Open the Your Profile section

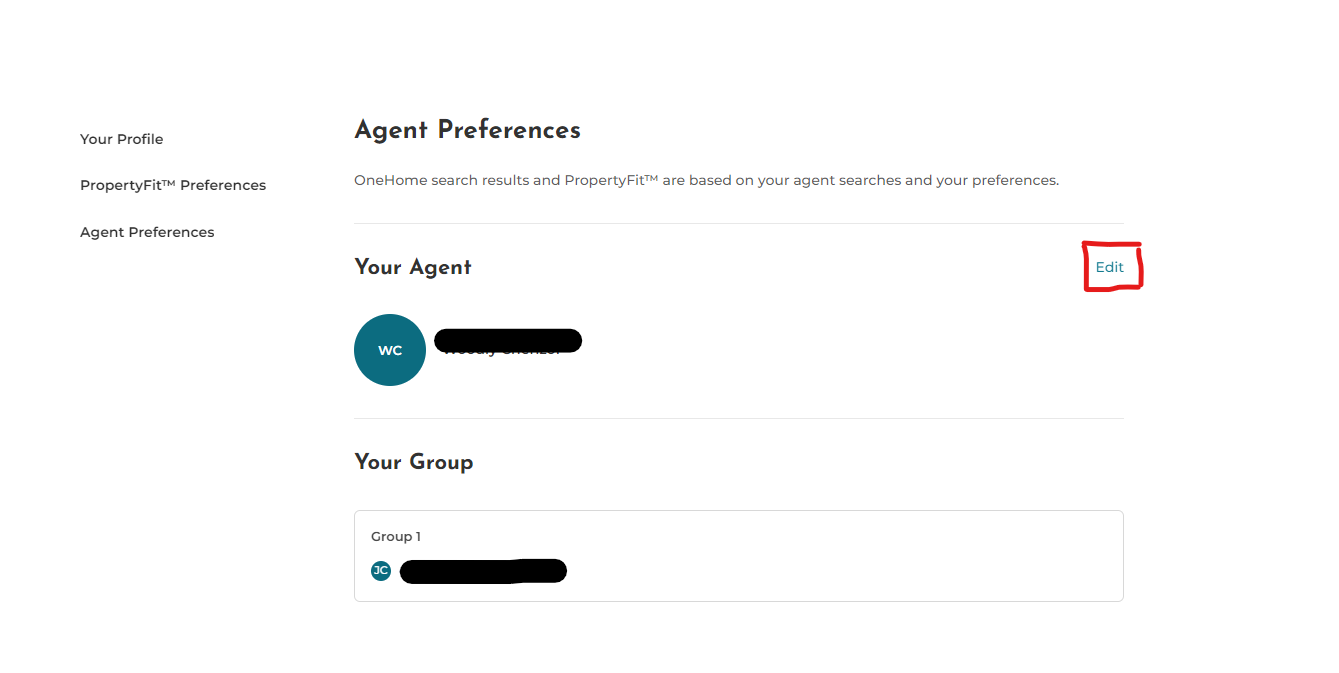[121, 139]
